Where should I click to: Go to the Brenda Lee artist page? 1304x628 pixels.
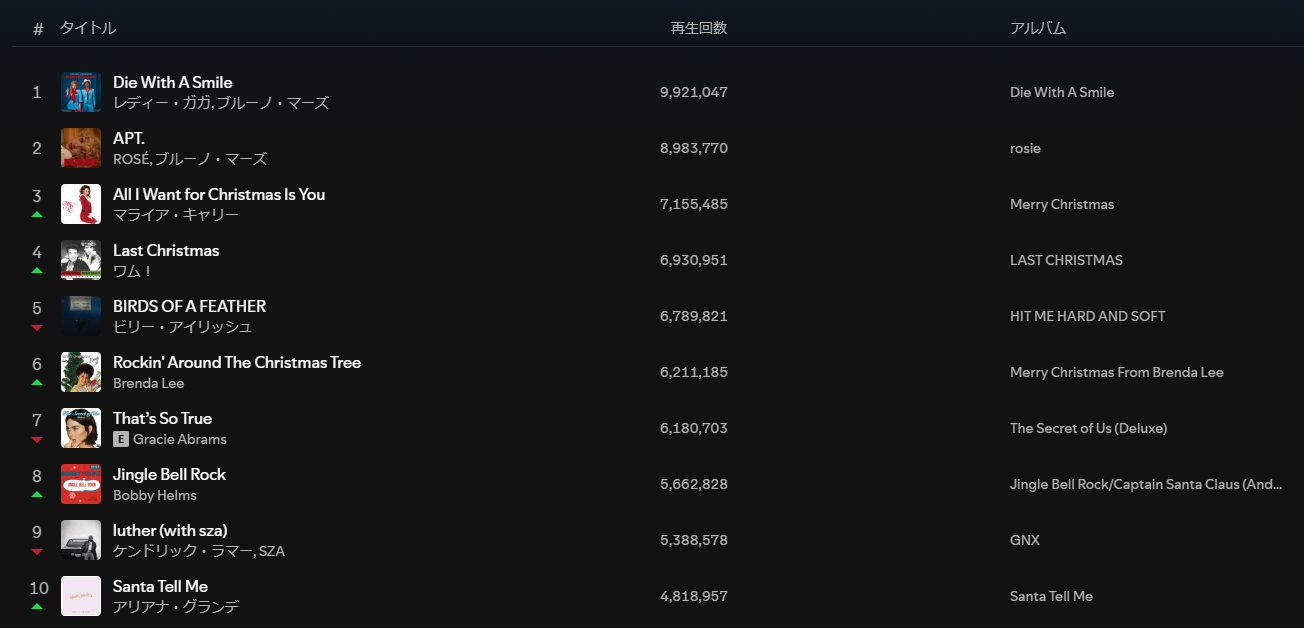tap(149, 383)
